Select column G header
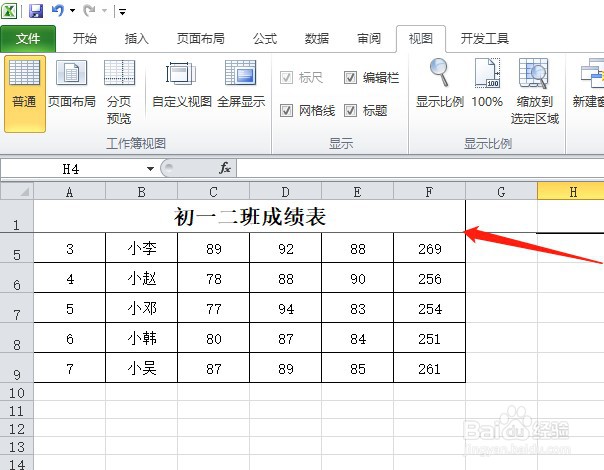 pos(502,191)
